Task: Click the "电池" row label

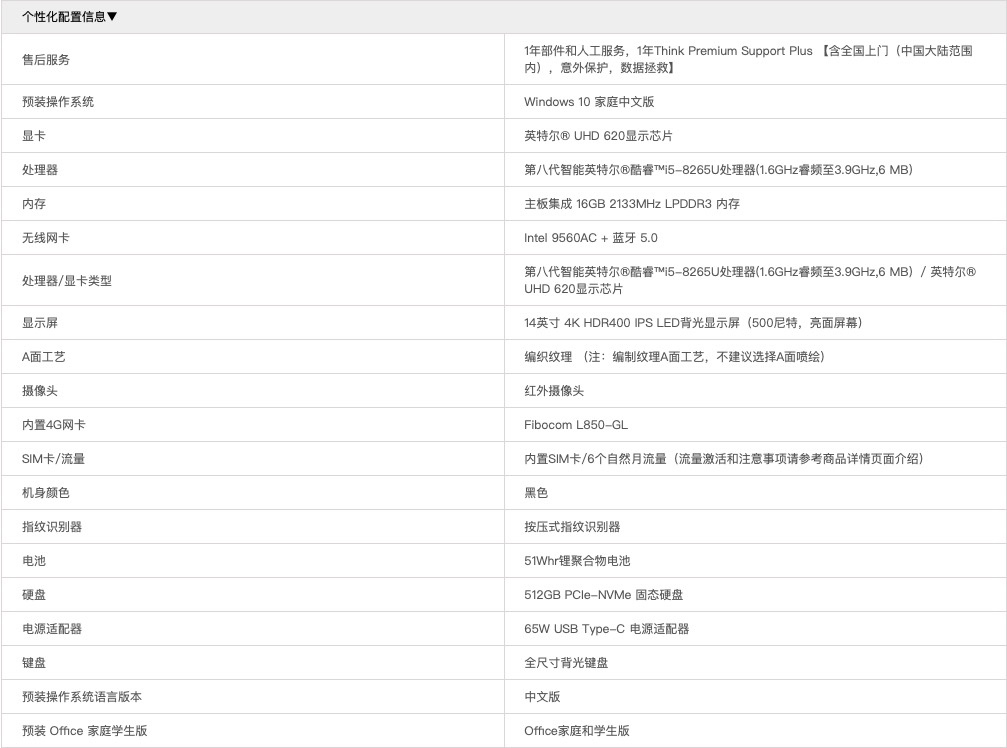Action: pos(33,561)
